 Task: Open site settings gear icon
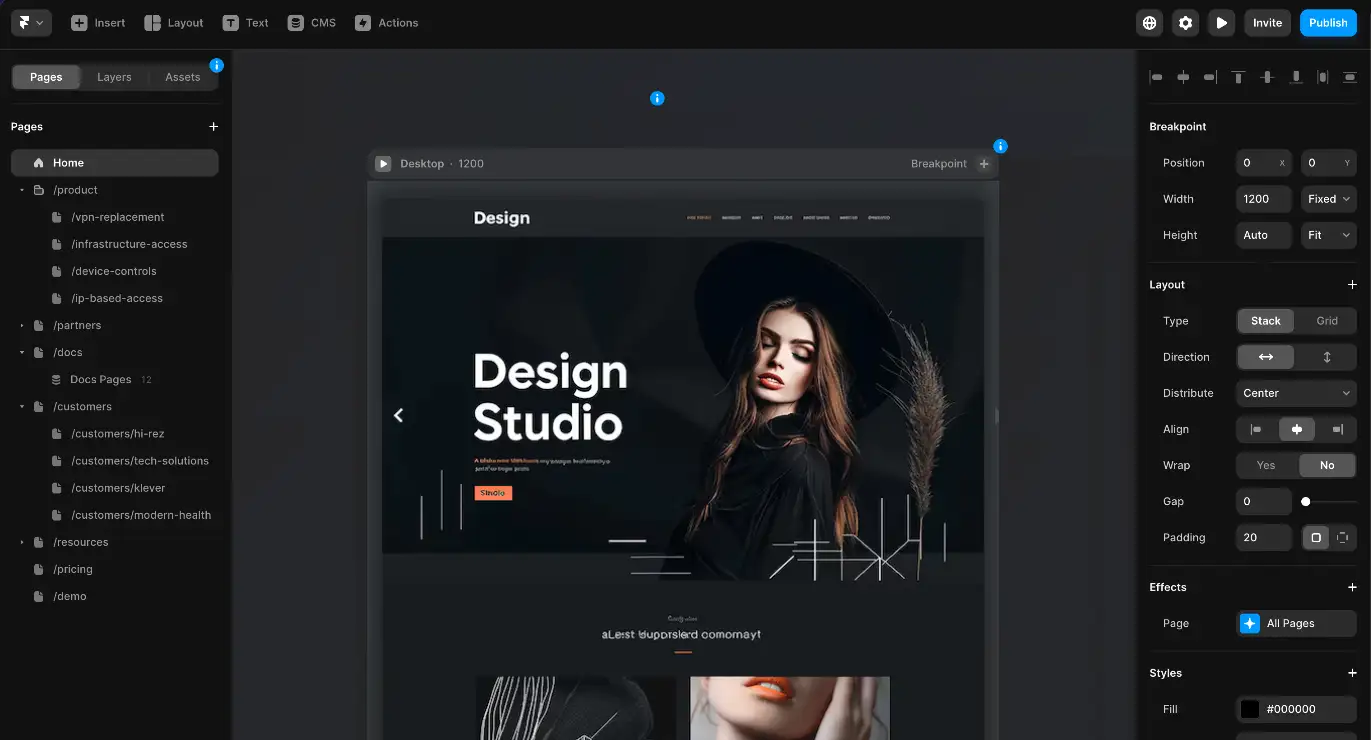pos(1186,23)
